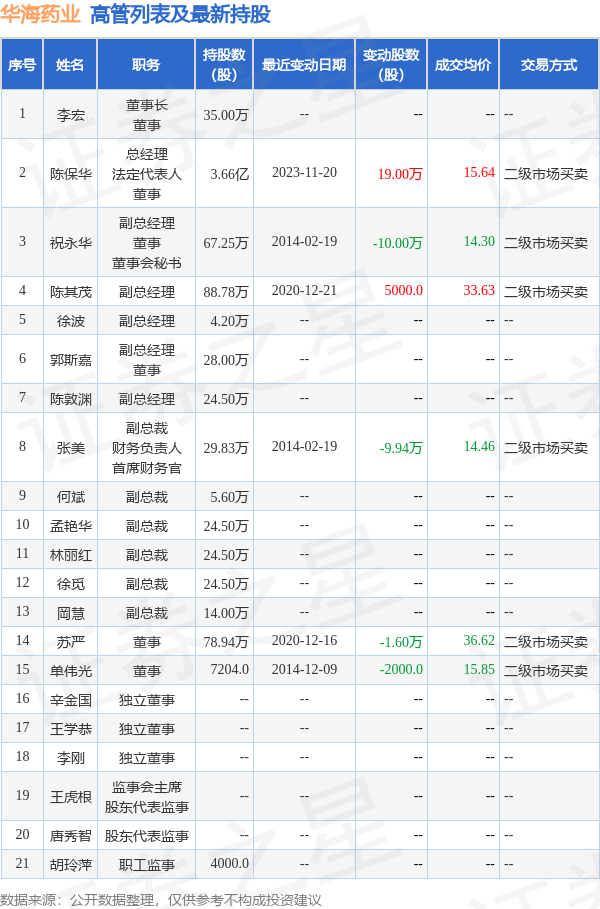
Task: Click the 4000.0 shareholding value
Action: [230, 864]
